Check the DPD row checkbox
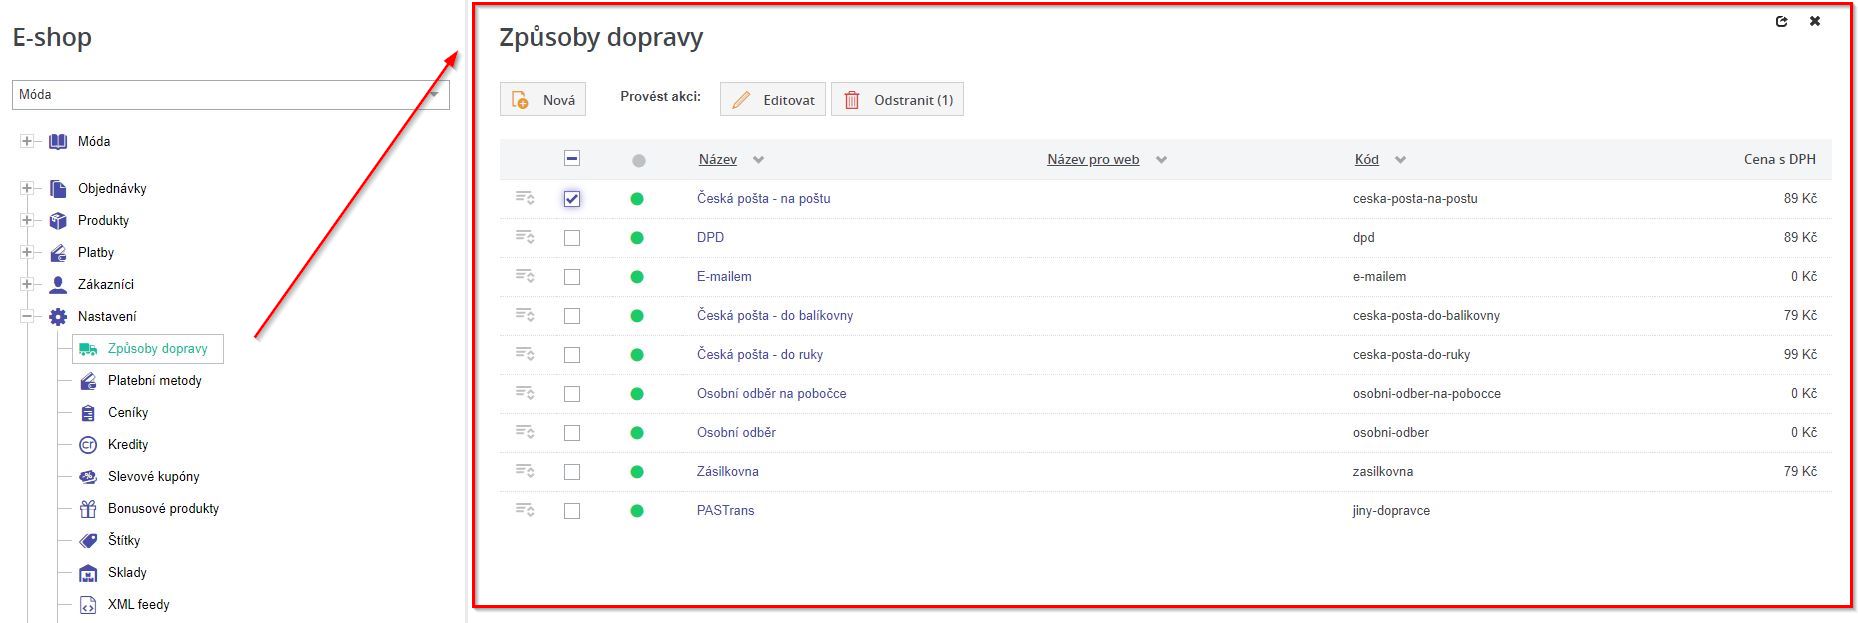The width and height of the screenshot is (1858, 623). tap(572, 238)
